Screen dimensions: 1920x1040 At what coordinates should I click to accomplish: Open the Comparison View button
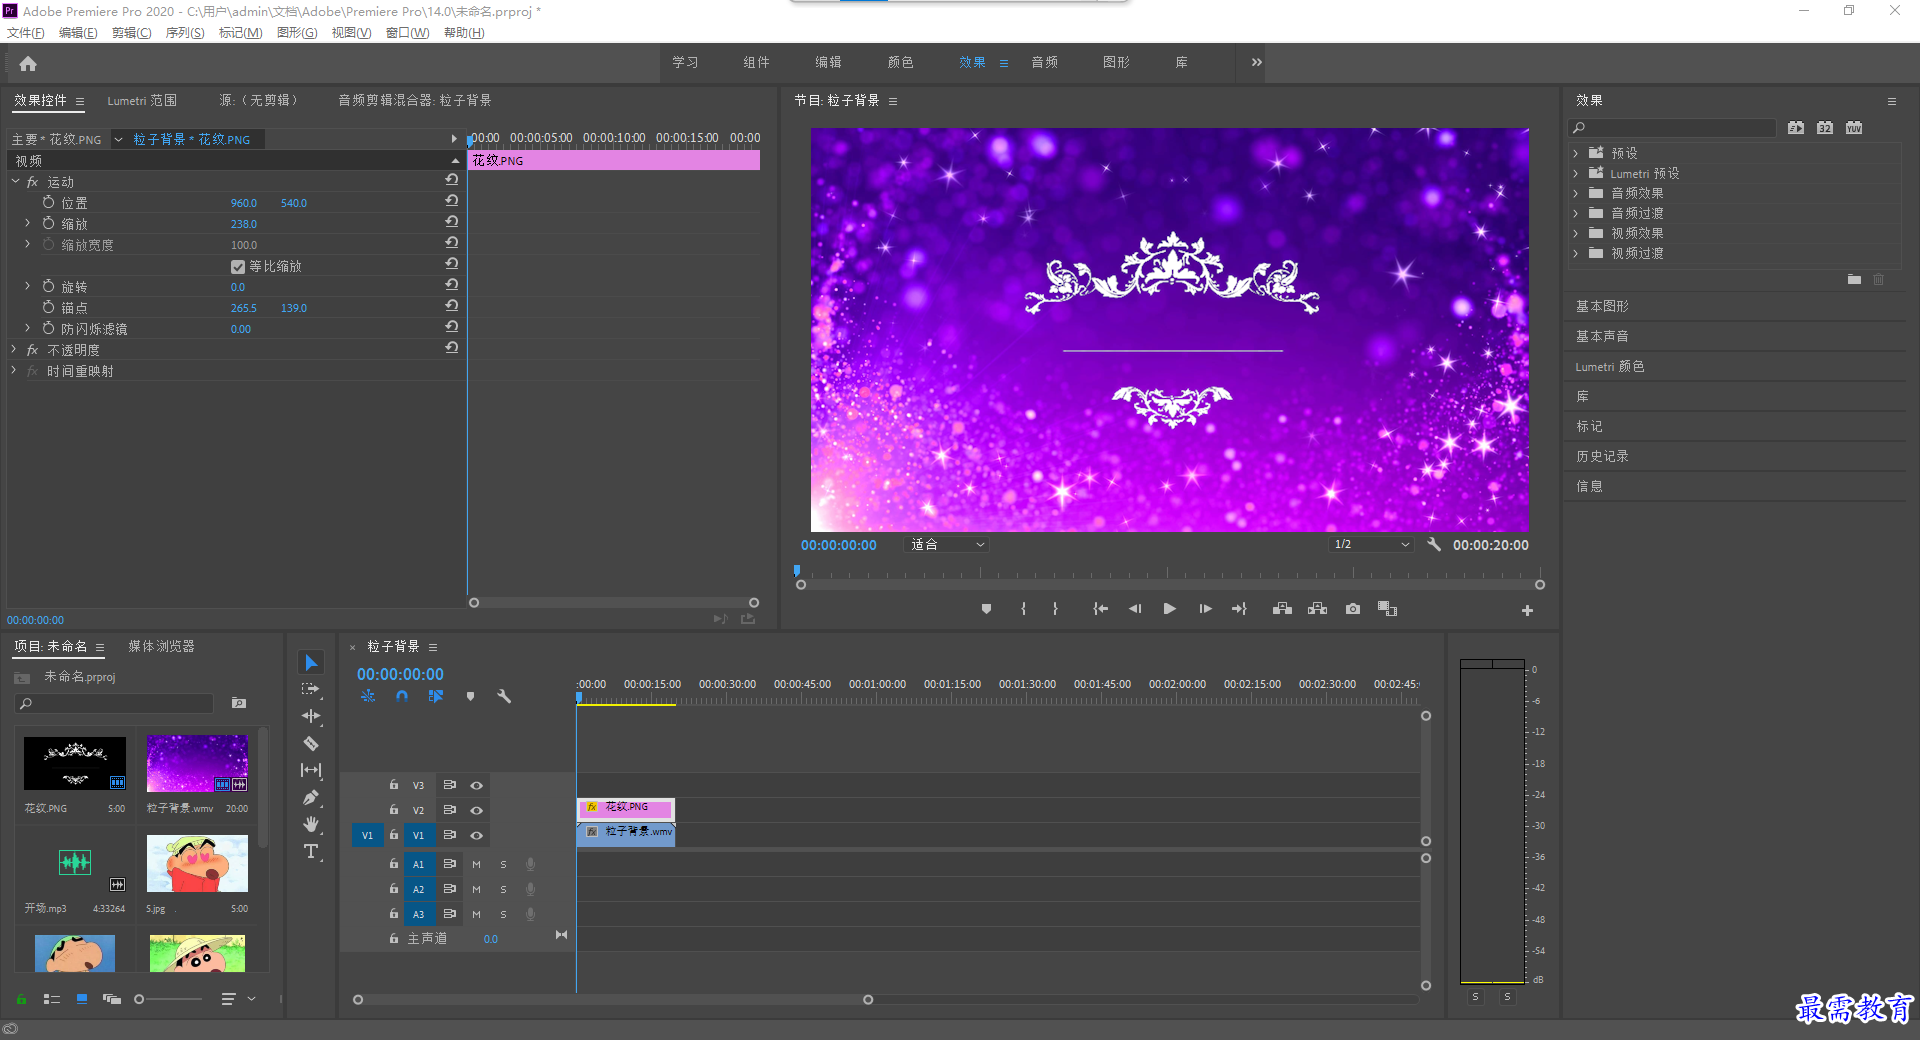(x=1387, y=609)
